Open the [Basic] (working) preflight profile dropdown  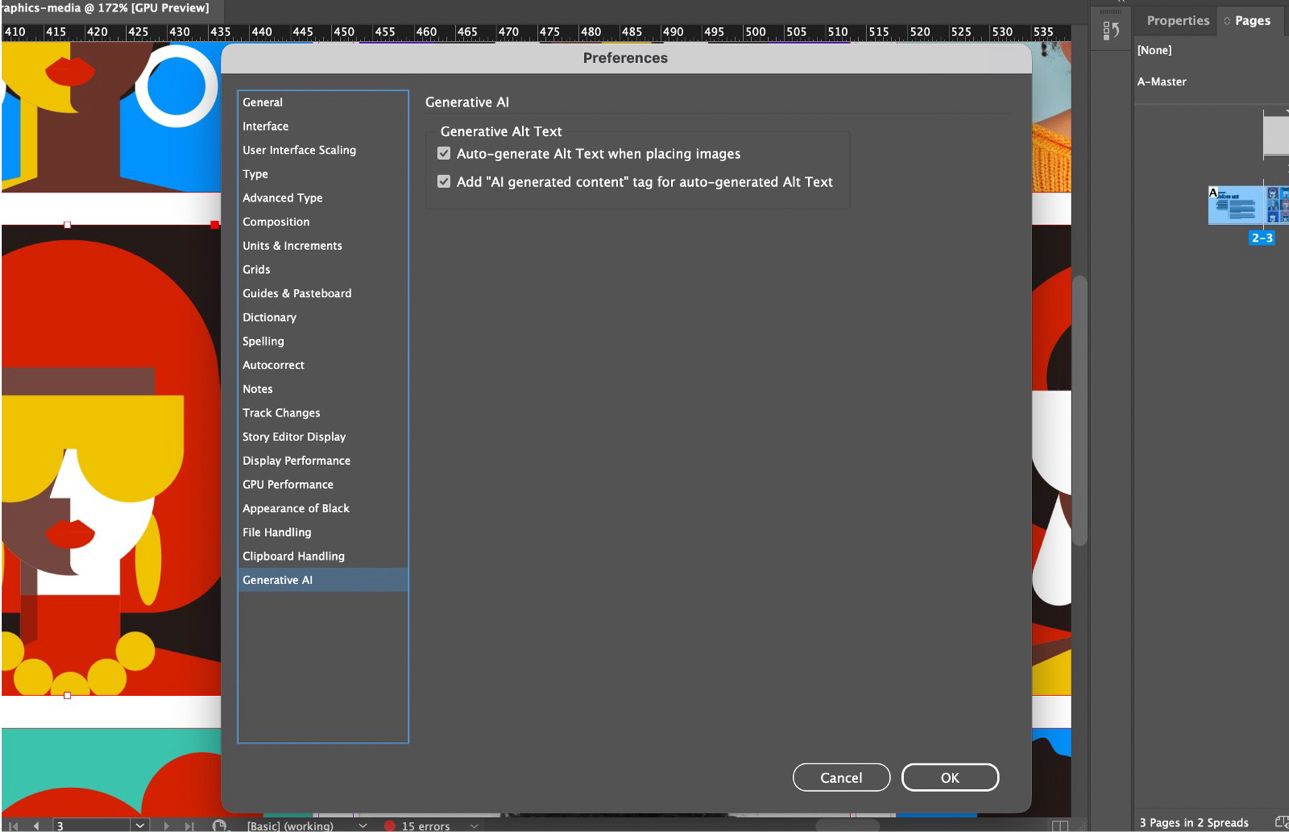tap(362, 827)
